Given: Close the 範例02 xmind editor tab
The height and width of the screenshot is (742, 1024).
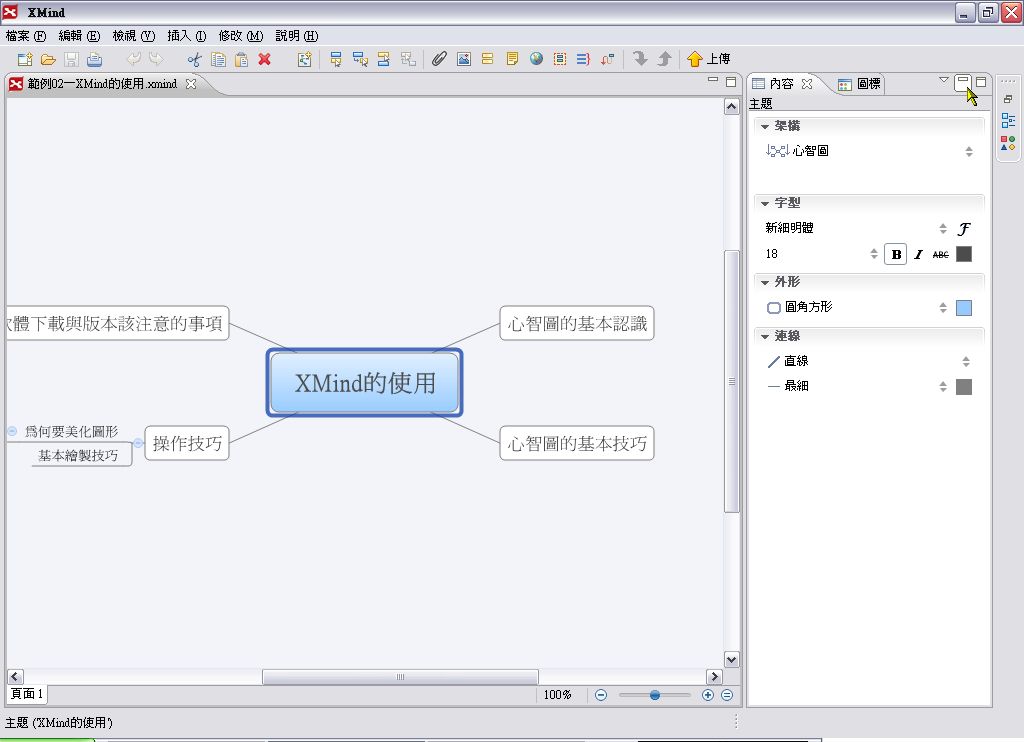Looking at the screenshot, I should 191,84.
